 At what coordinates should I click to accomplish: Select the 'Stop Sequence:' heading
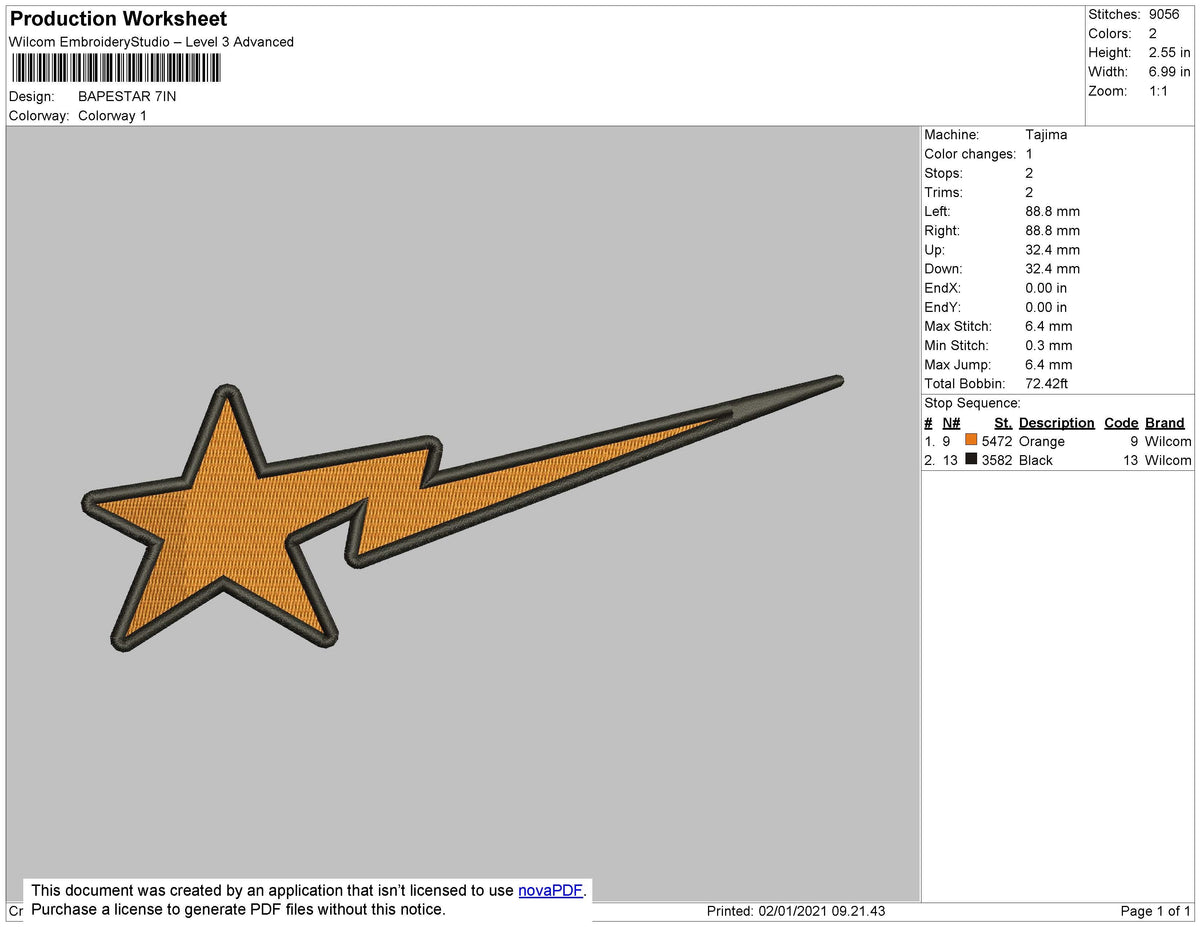click(972, 403)
